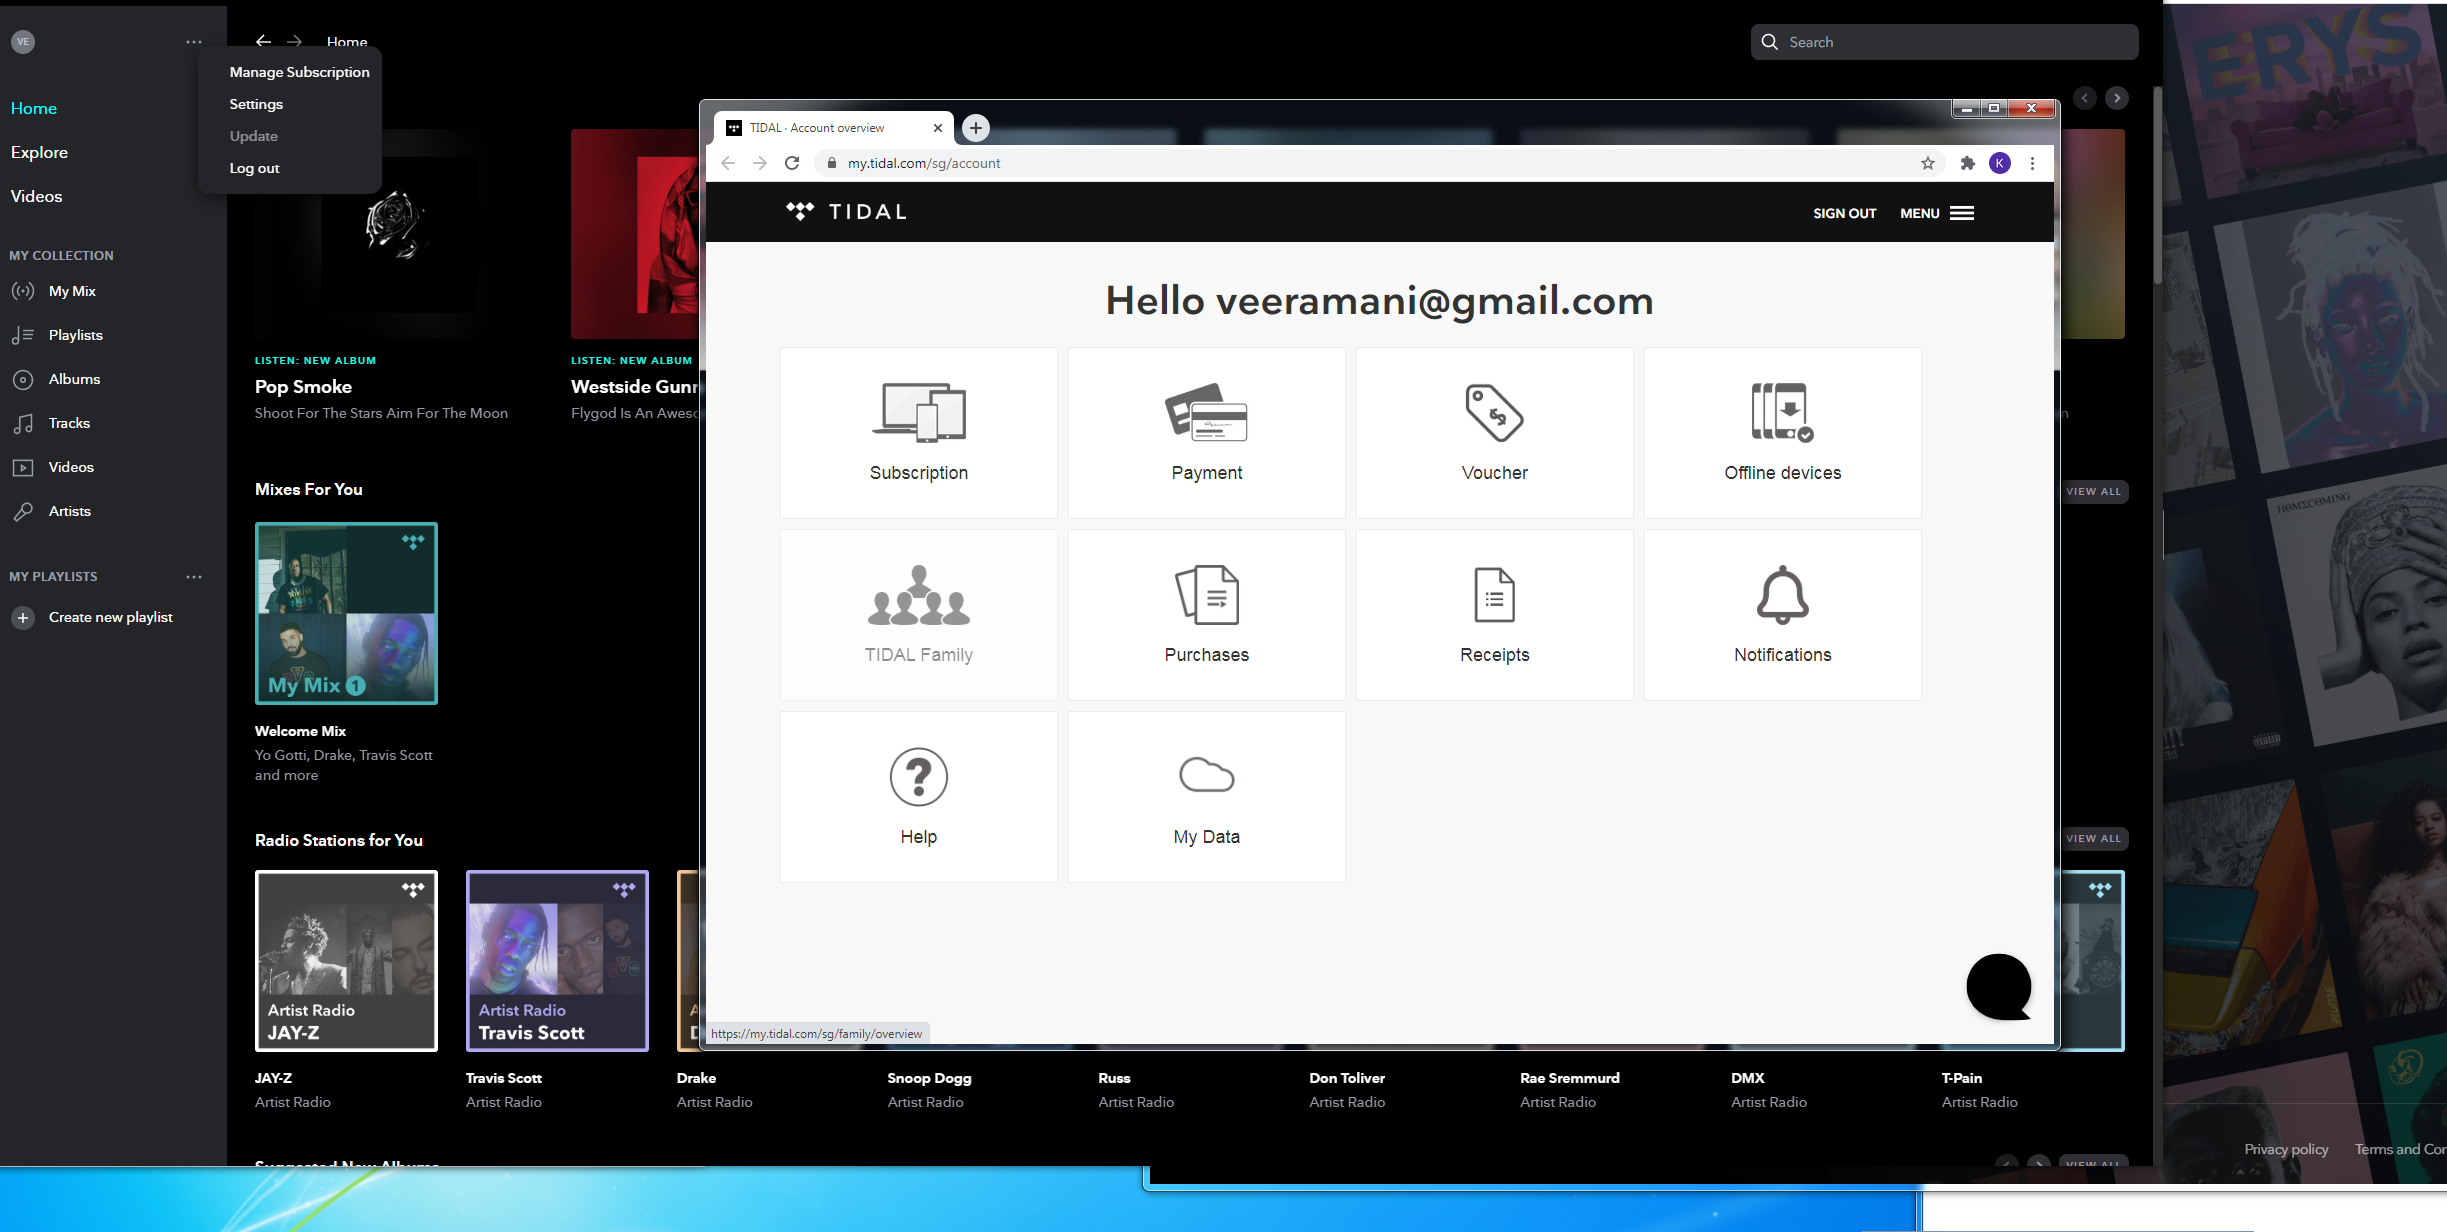Select Manage Subscription menu entry
The height and width of the screenshot is (1232, 2447).
click(299, 72)
